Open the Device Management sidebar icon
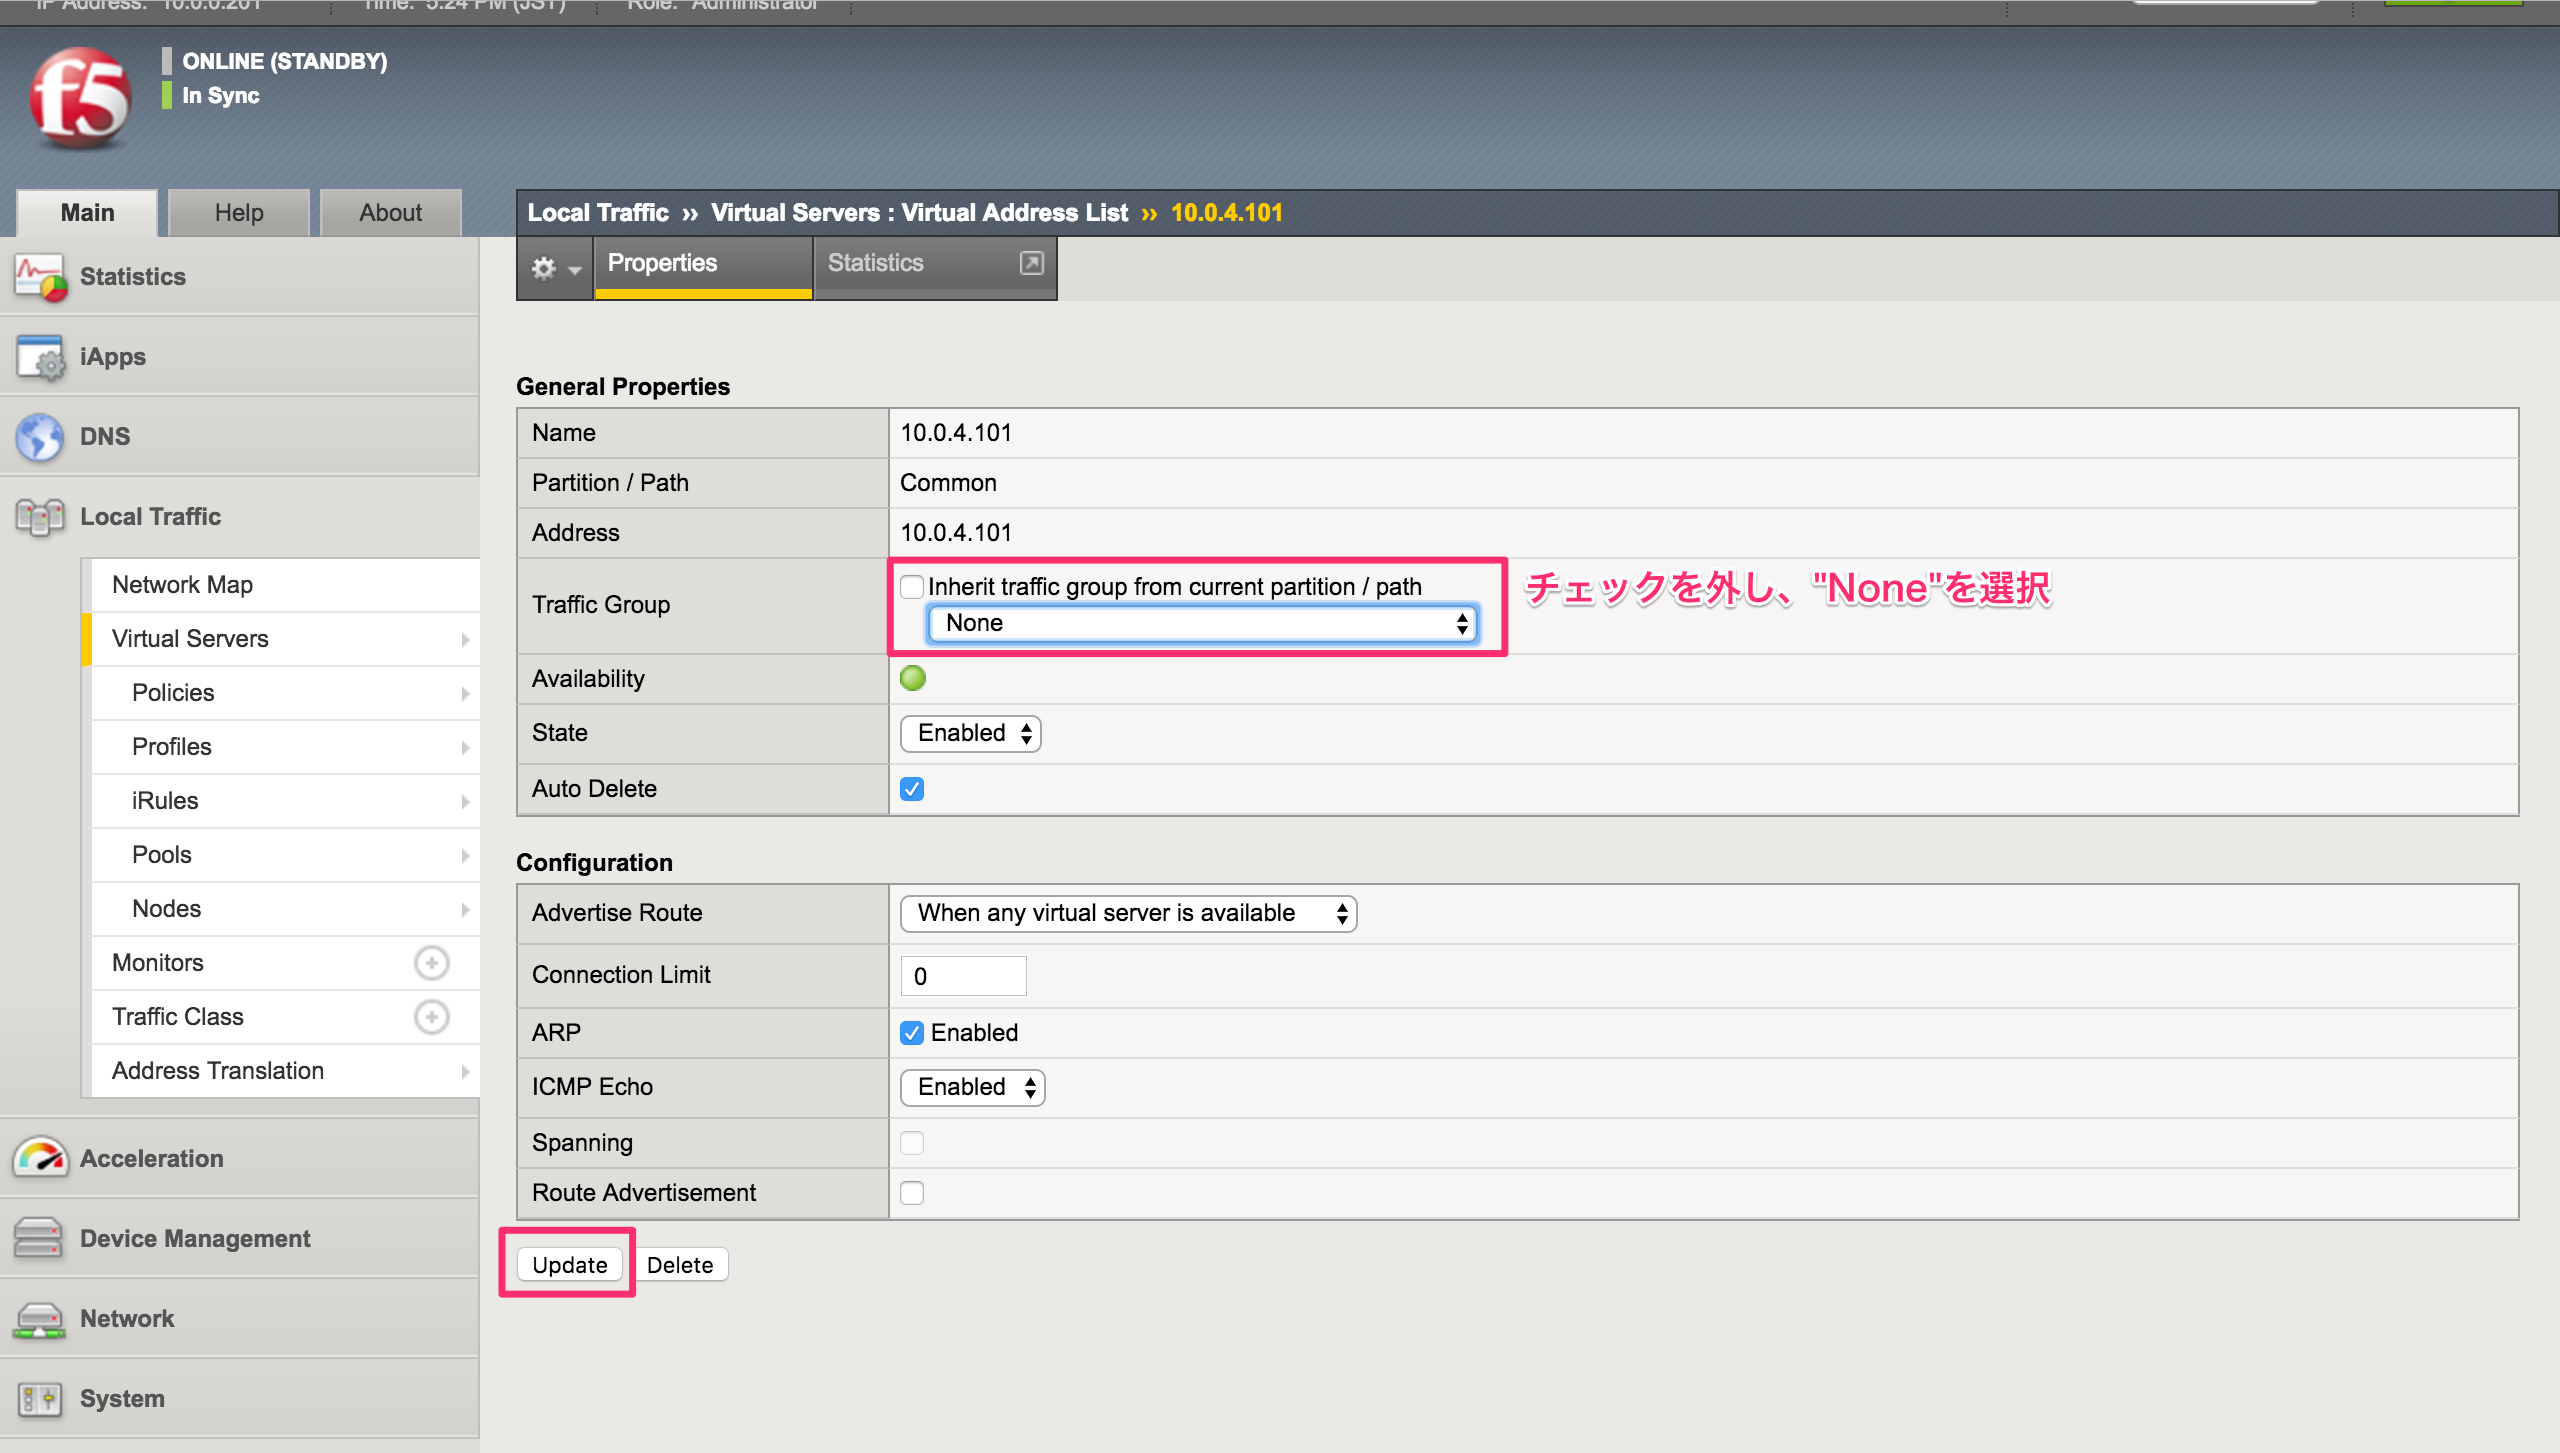This screenshot has width=2560, height=1453. pyautogui.click(x=40, y=1238)
